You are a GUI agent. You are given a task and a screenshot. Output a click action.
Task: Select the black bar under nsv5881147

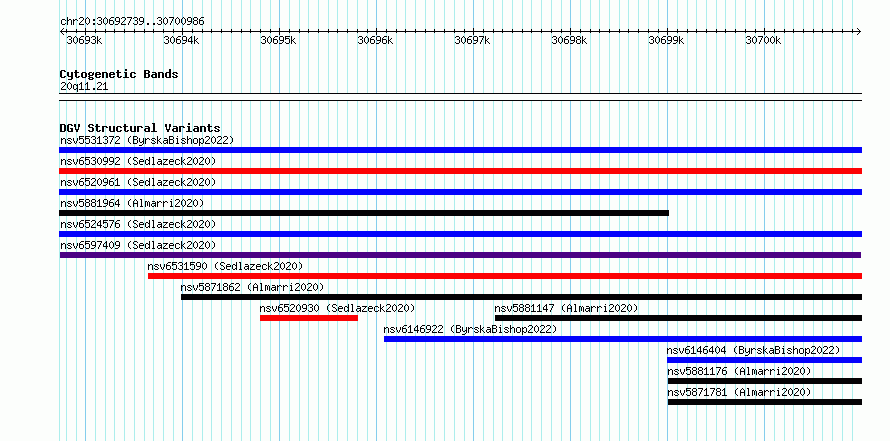678,318
